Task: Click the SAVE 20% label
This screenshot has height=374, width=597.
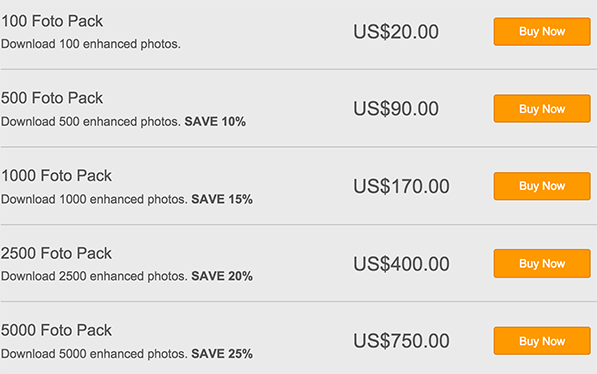Action: [222, 276]
